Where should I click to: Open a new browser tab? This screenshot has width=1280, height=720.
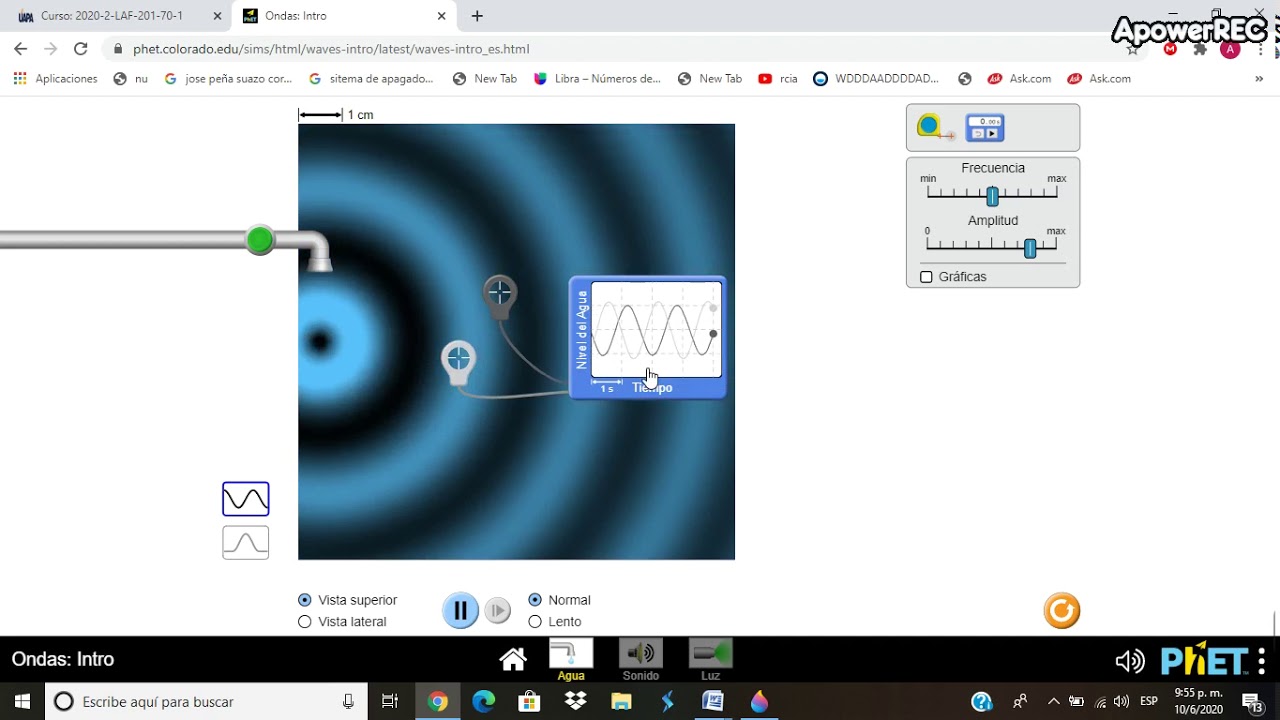point(477,16)
